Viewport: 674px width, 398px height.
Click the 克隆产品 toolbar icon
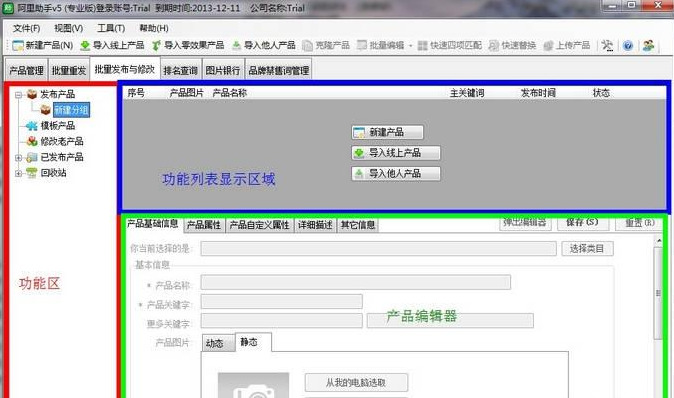[307, 45]
